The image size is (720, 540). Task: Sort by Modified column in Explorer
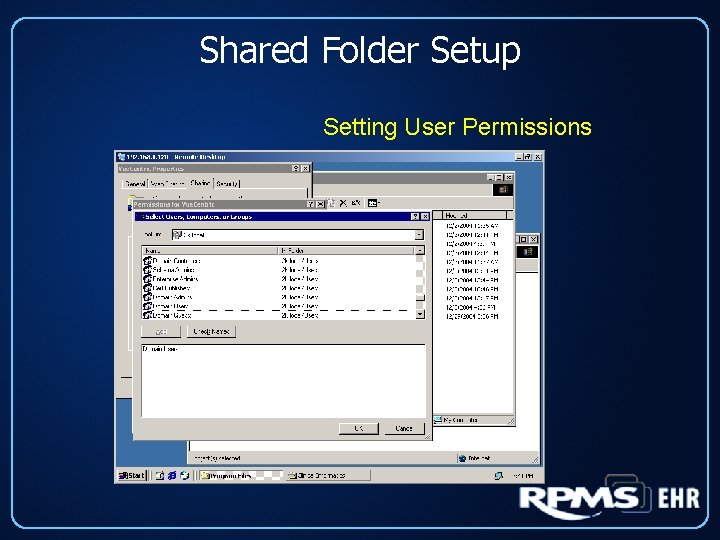pyautogui.click(x=475, y=215)
